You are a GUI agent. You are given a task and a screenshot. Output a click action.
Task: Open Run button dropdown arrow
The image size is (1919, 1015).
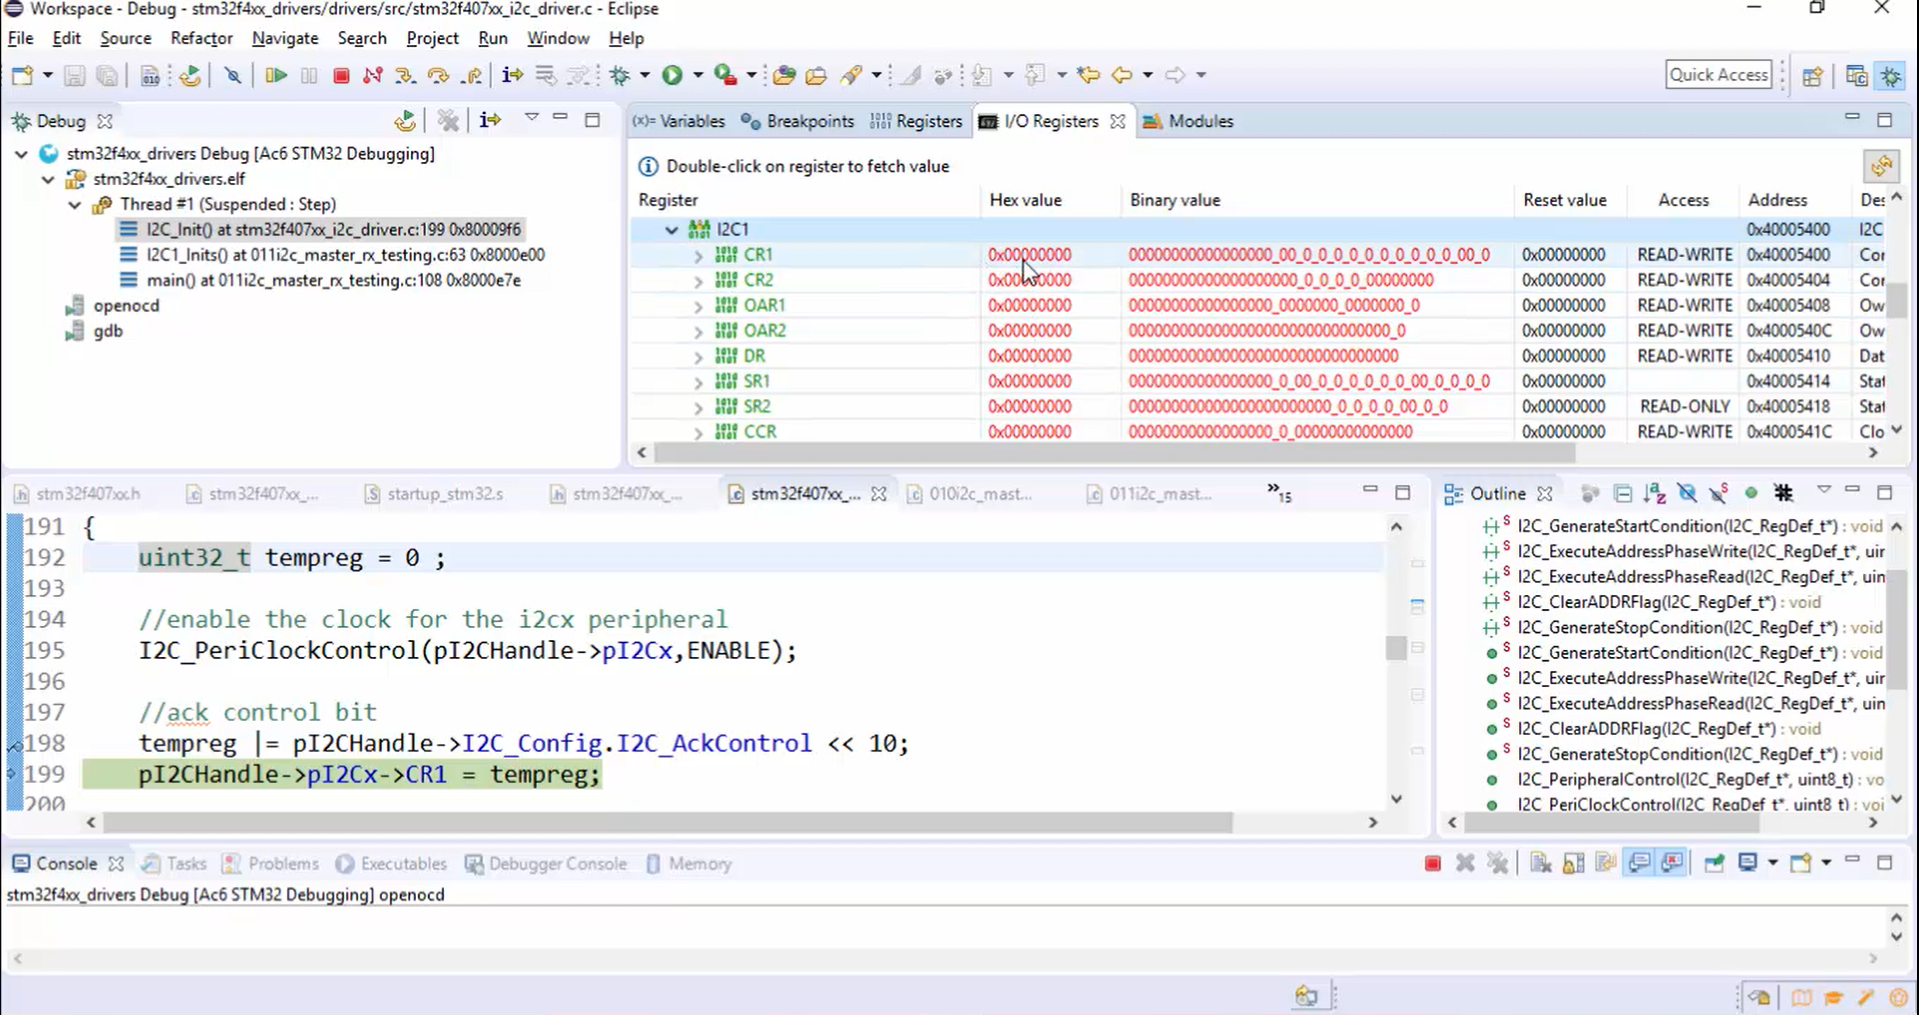(x=698, y=75)
